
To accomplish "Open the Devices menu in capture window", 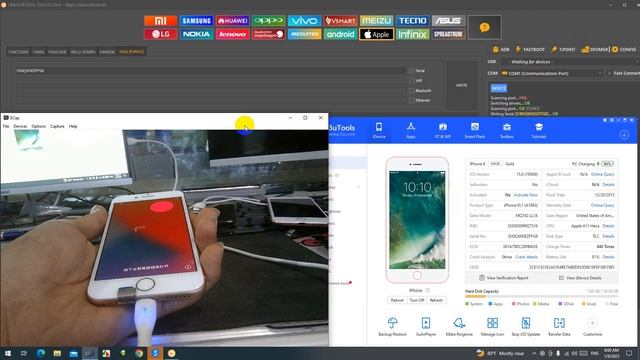I will [x=20, y=126].
